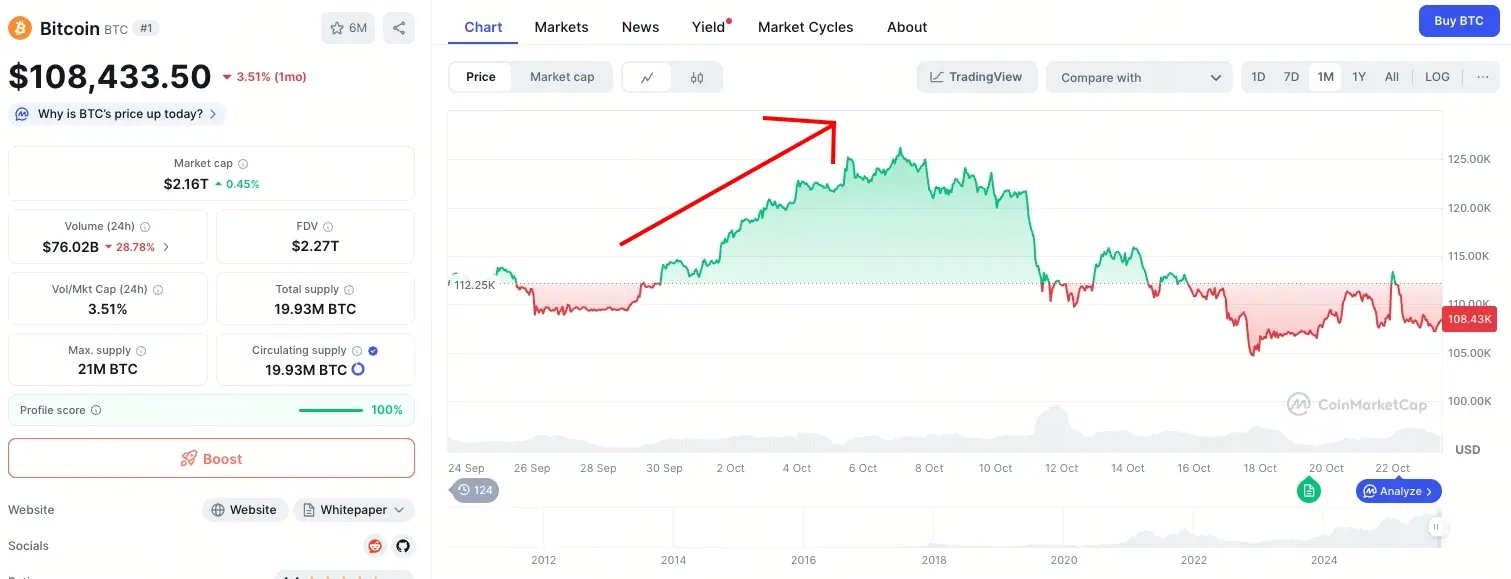Set chart range to 7D
This screenshot has height=579, width=1511.
pos(1291,77)
